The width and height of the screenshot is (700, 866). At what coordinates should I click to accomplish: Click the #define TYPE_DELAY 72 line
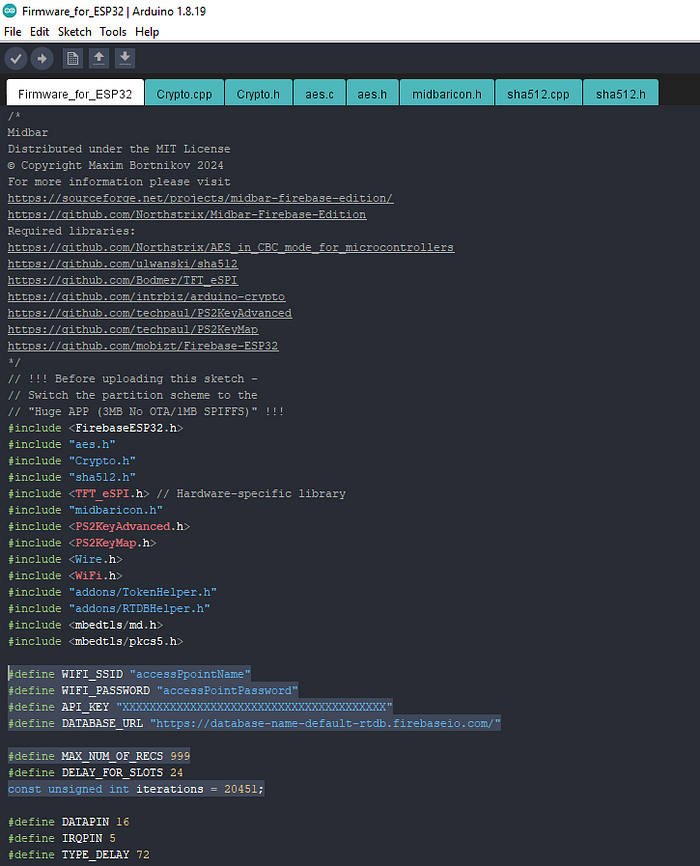pos(78,854)
